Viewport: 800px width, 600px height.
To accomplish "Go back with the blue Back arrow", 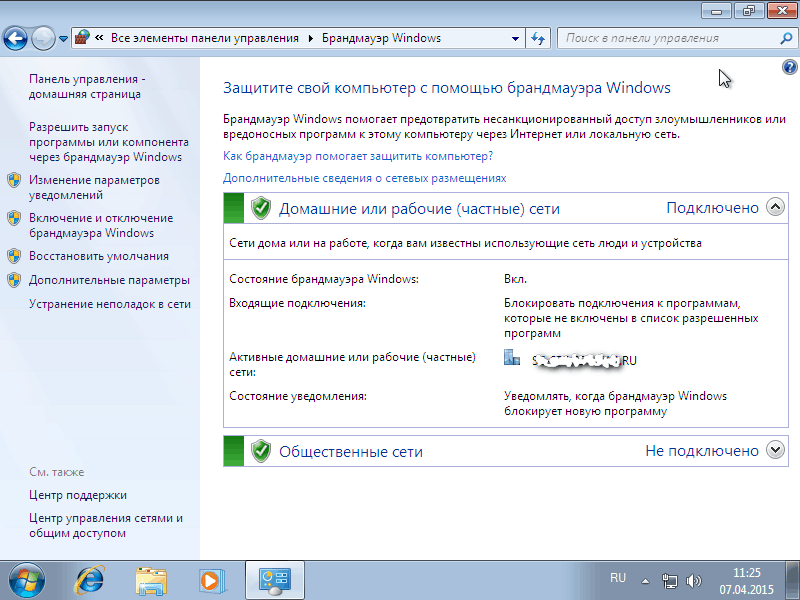I will pyautogui.click(x=15, y=38).
